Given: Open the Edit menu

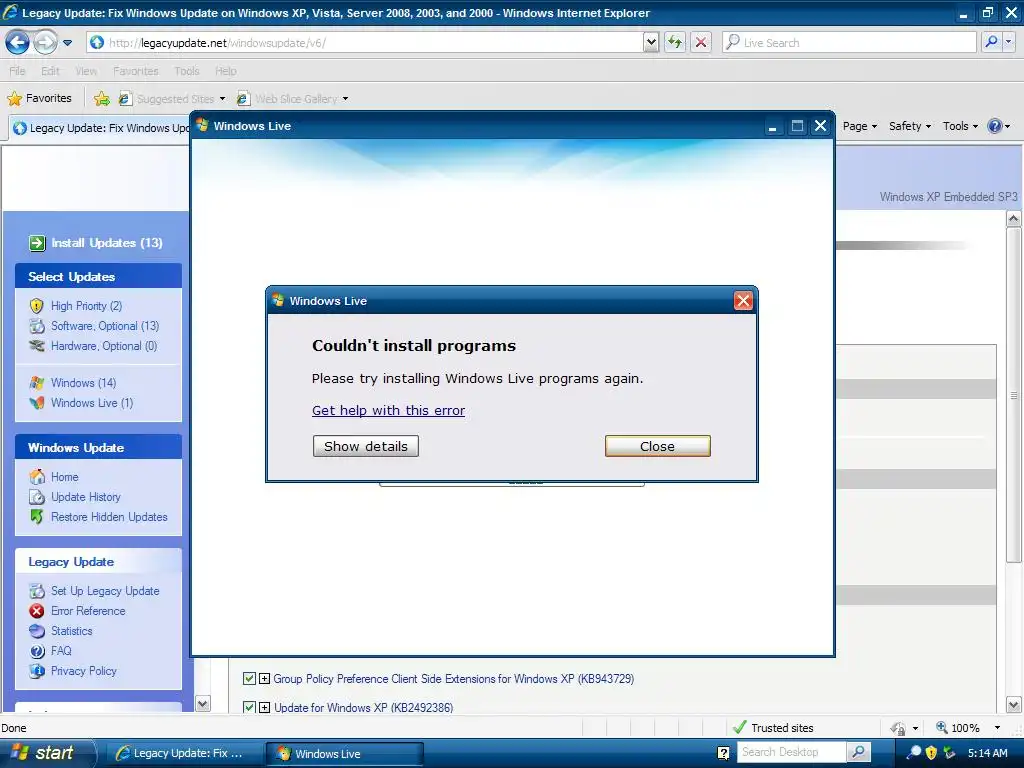Looking at the screenshot, I should (x=50, y=71).
